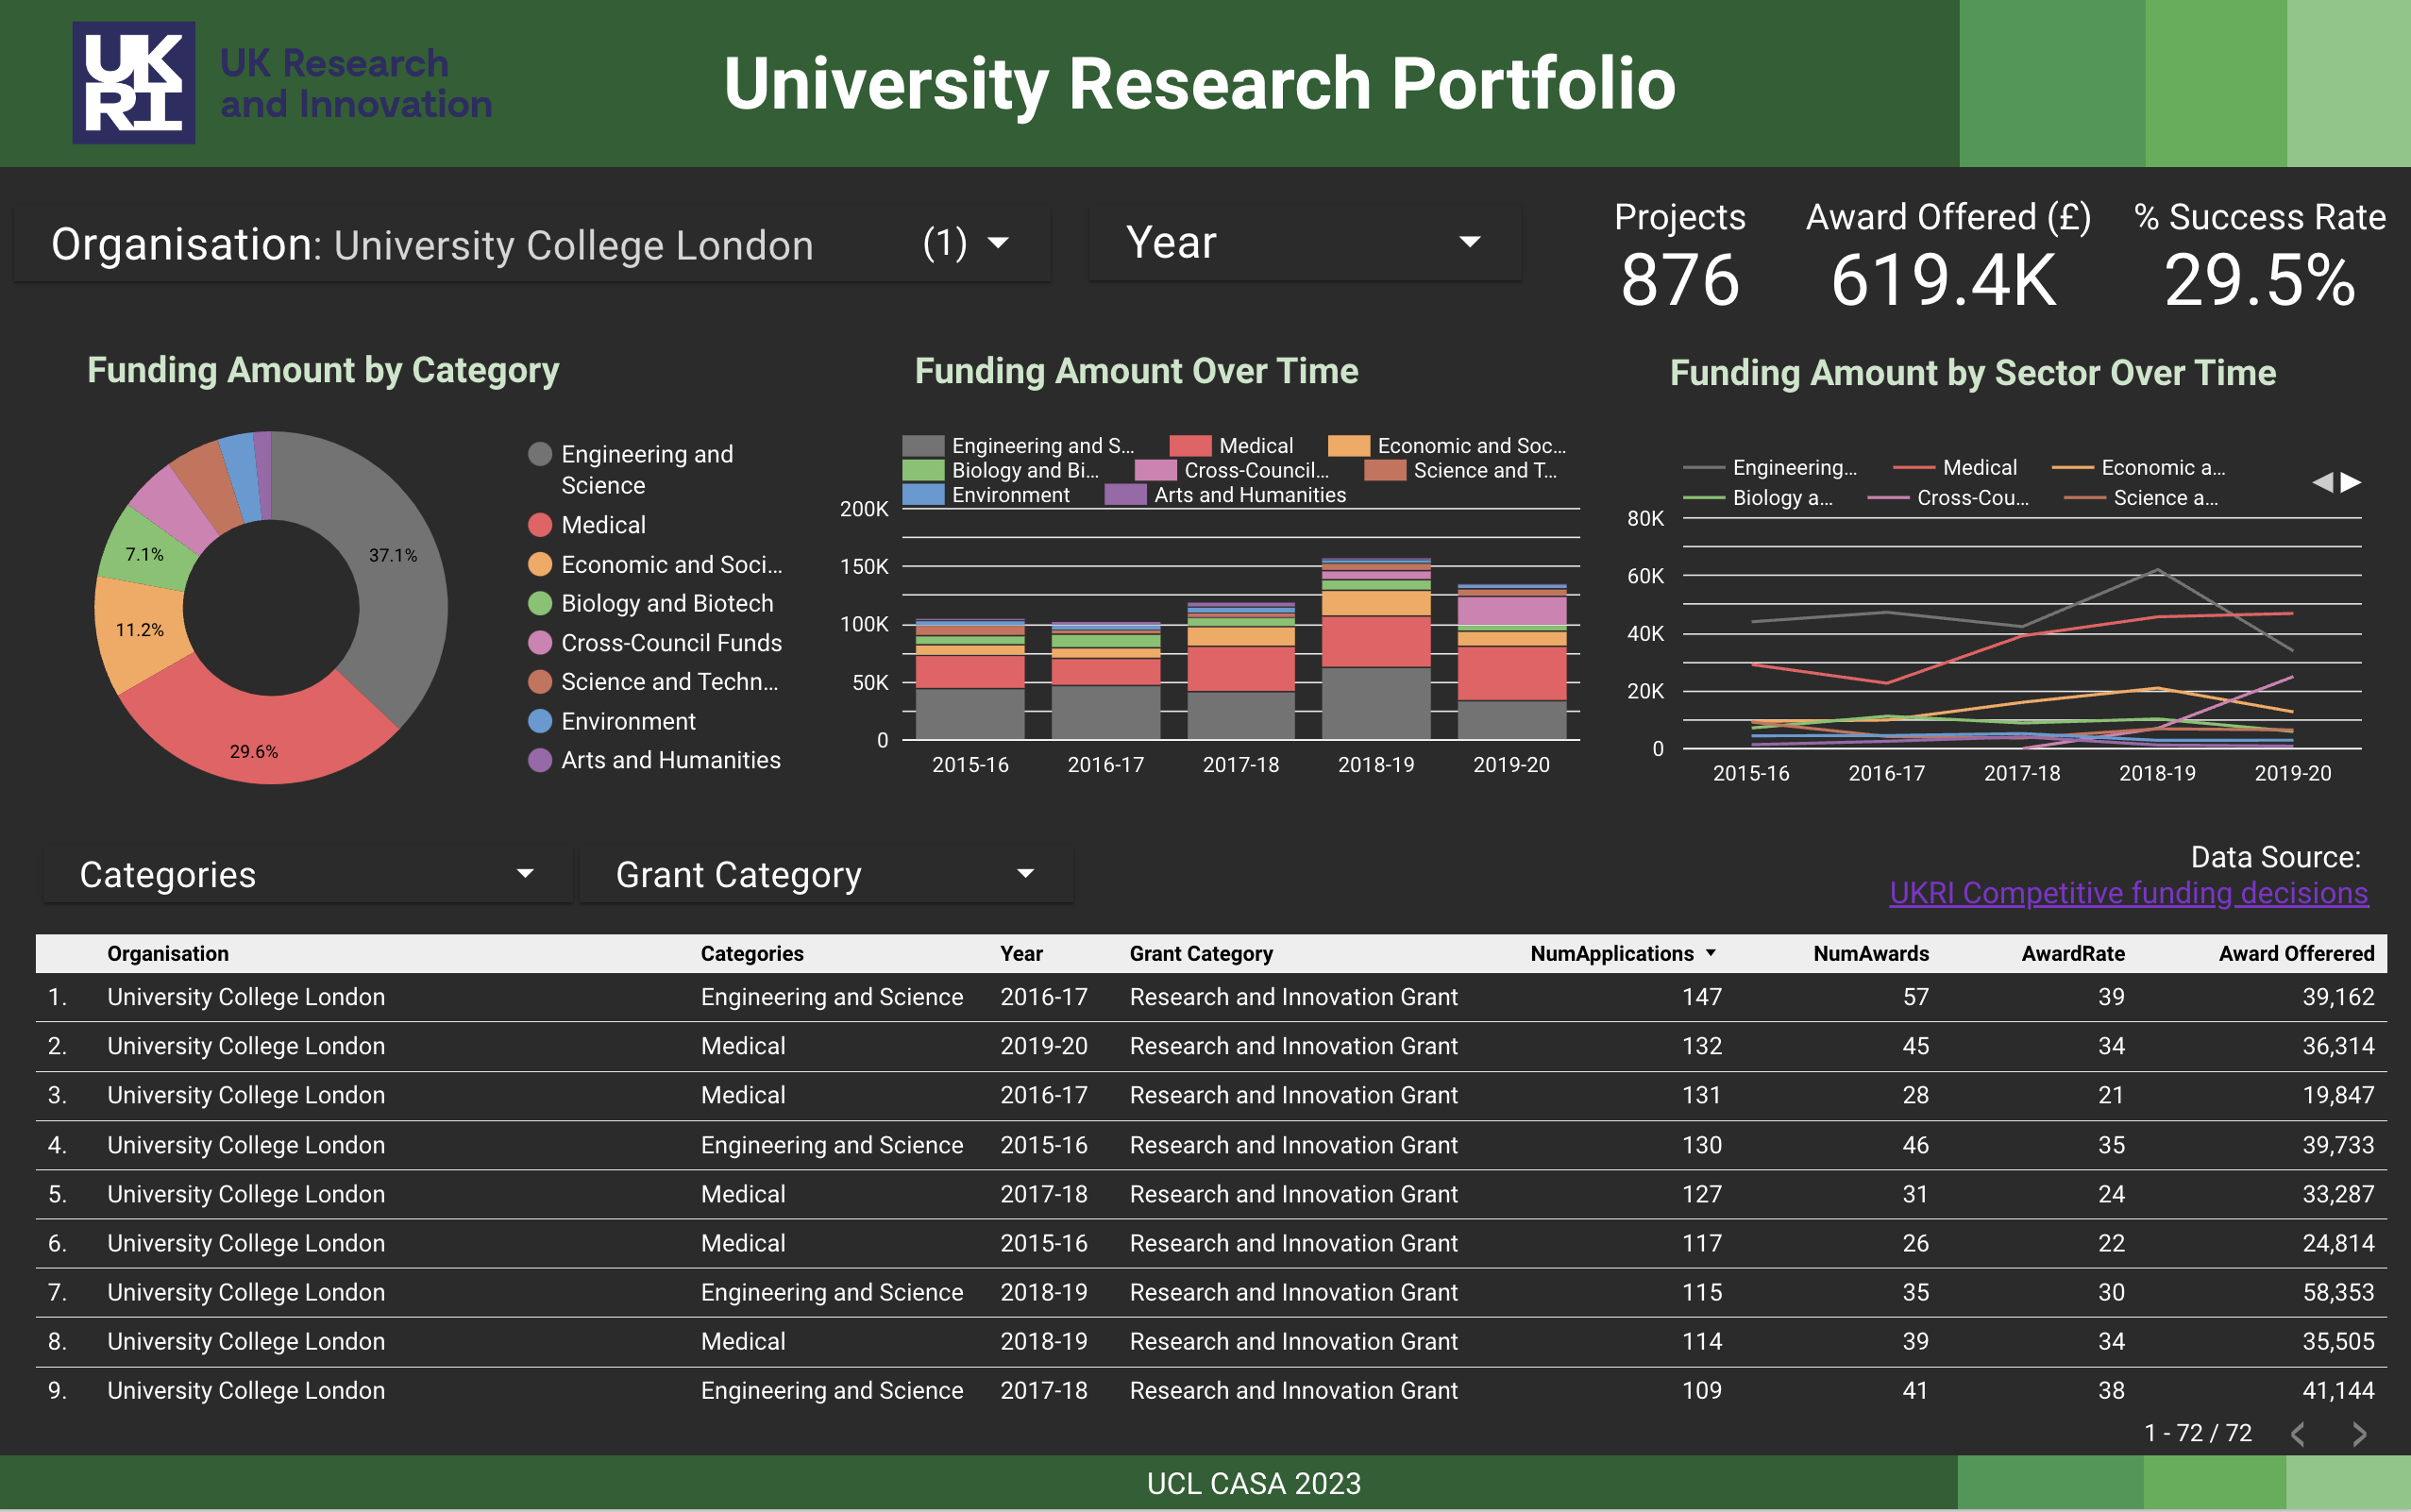Click next page arrow of the table
The width and height of the screenshot is (2411, 1512).
tap(2359, 1434)
